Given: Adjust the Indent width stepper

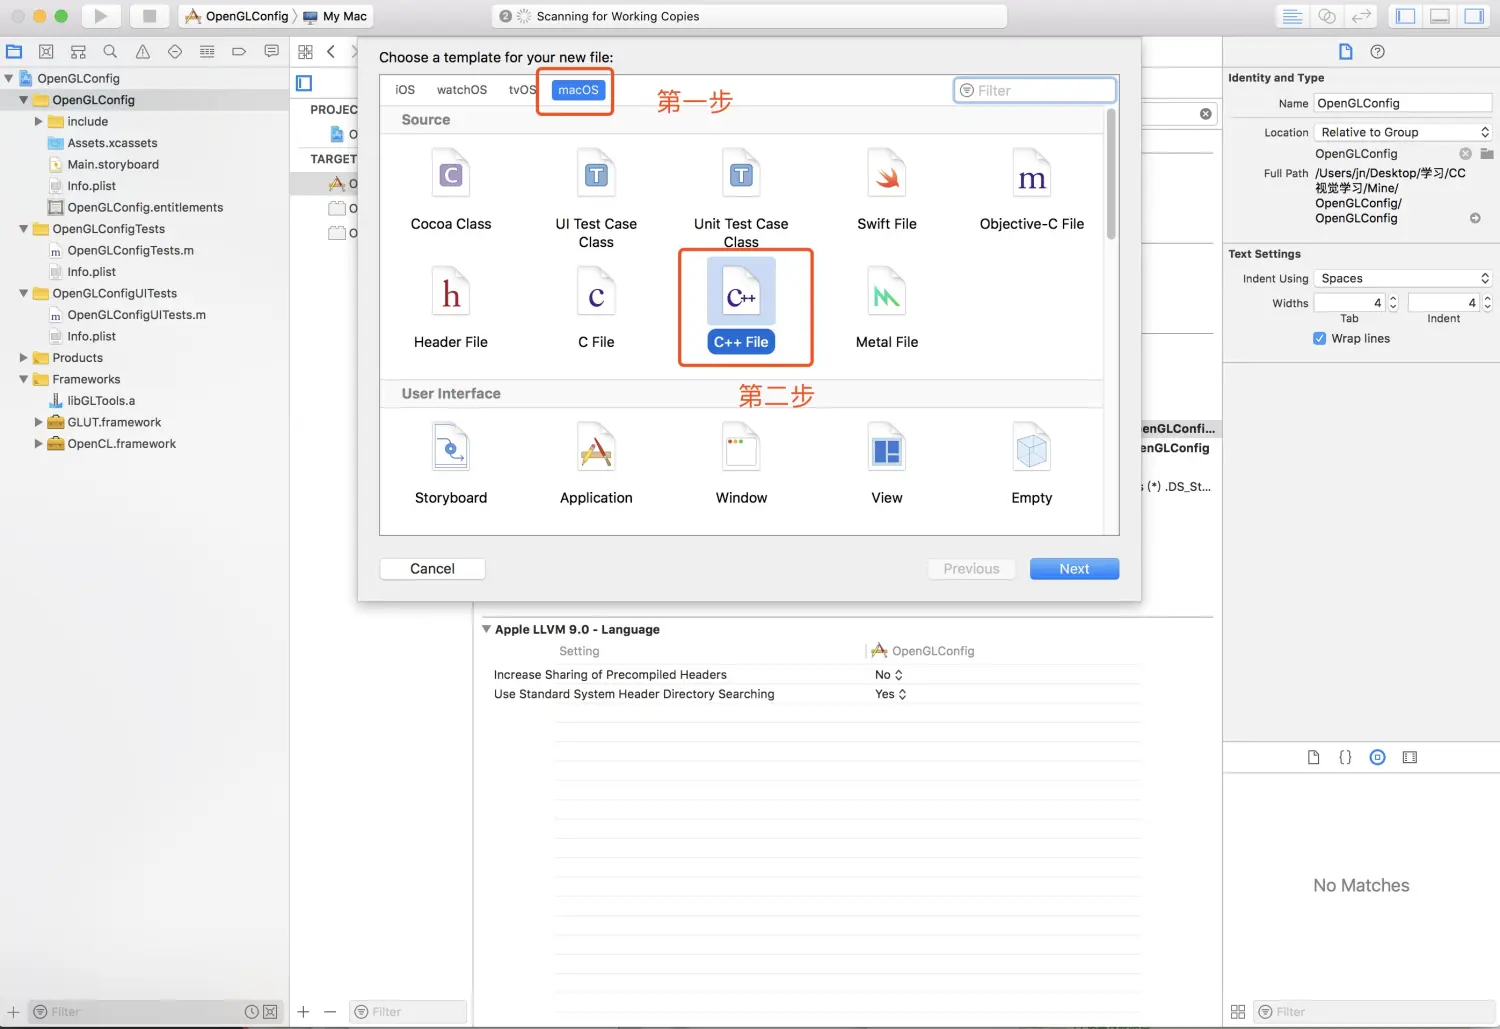Looking at the screenshot, I should click(x=1487, y=303).
